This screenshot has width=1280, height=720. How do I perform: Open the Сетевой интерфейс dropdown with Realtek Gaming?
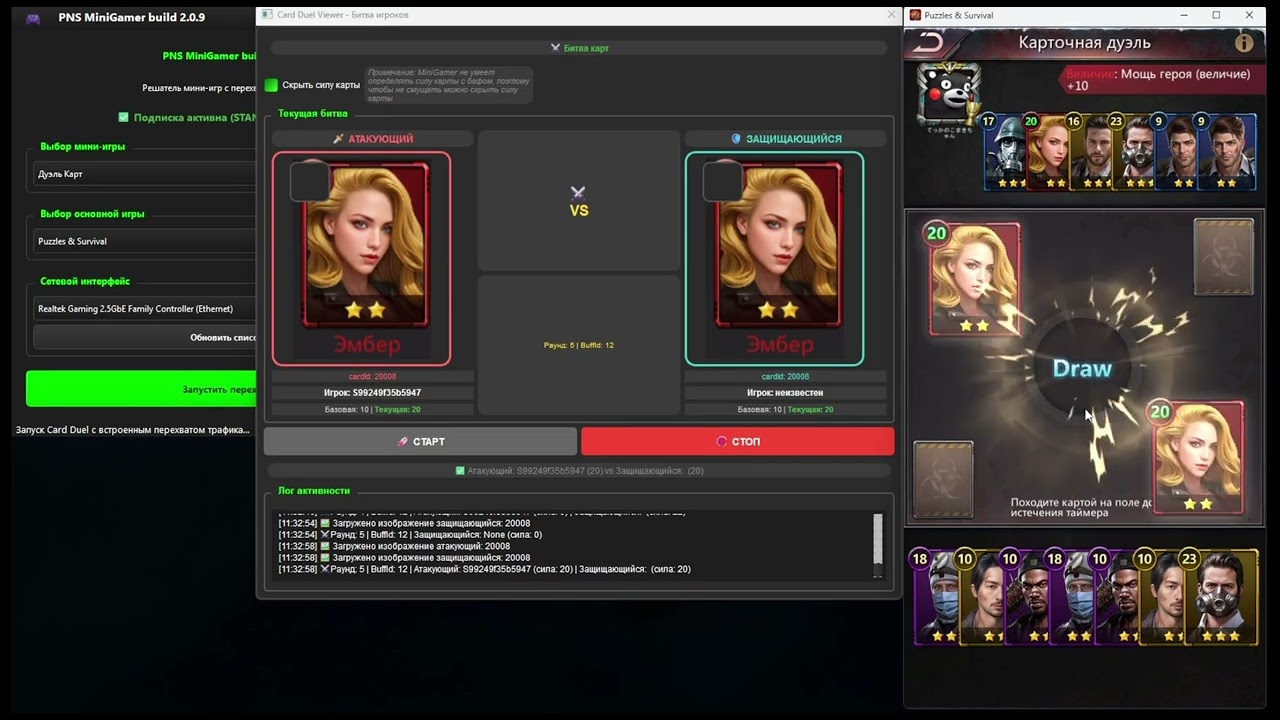[145, 309]
